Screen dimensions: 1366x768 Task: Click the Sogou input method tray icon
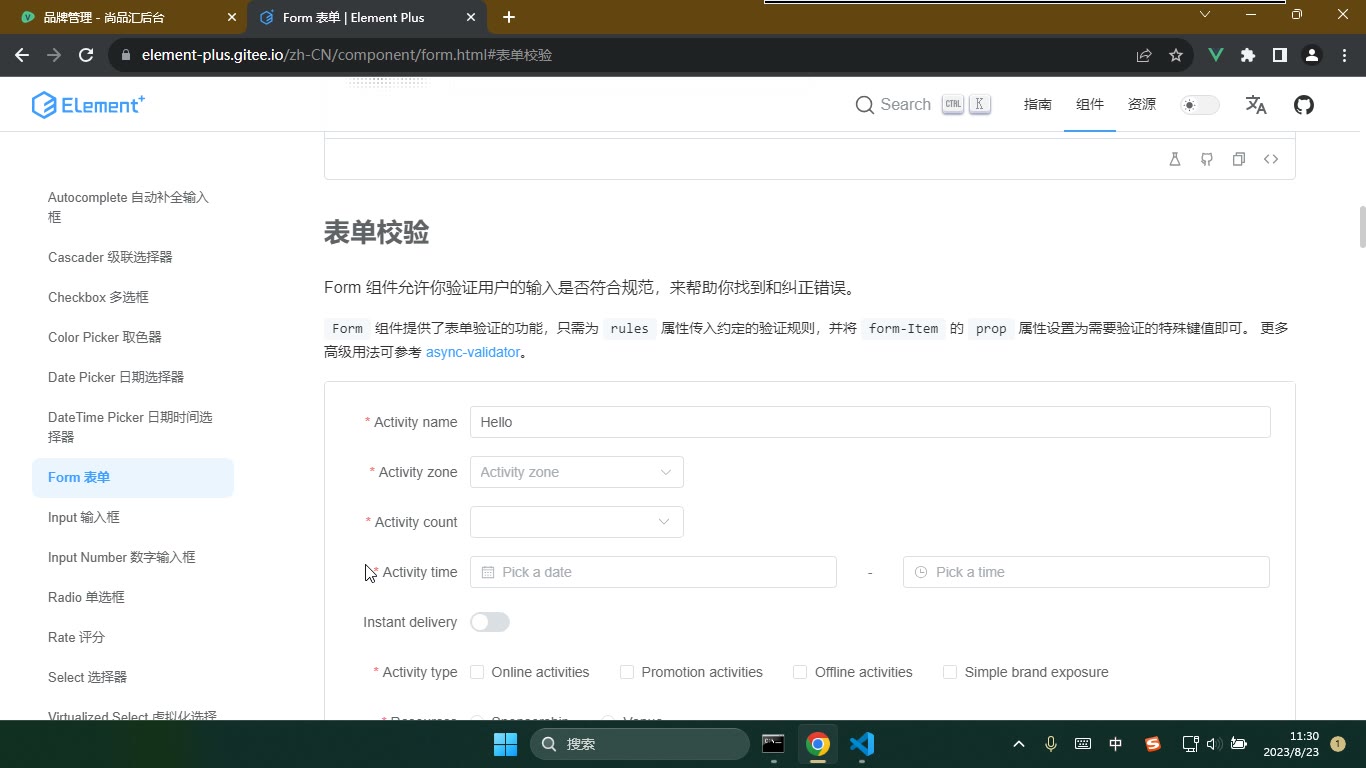[1153, 744]
